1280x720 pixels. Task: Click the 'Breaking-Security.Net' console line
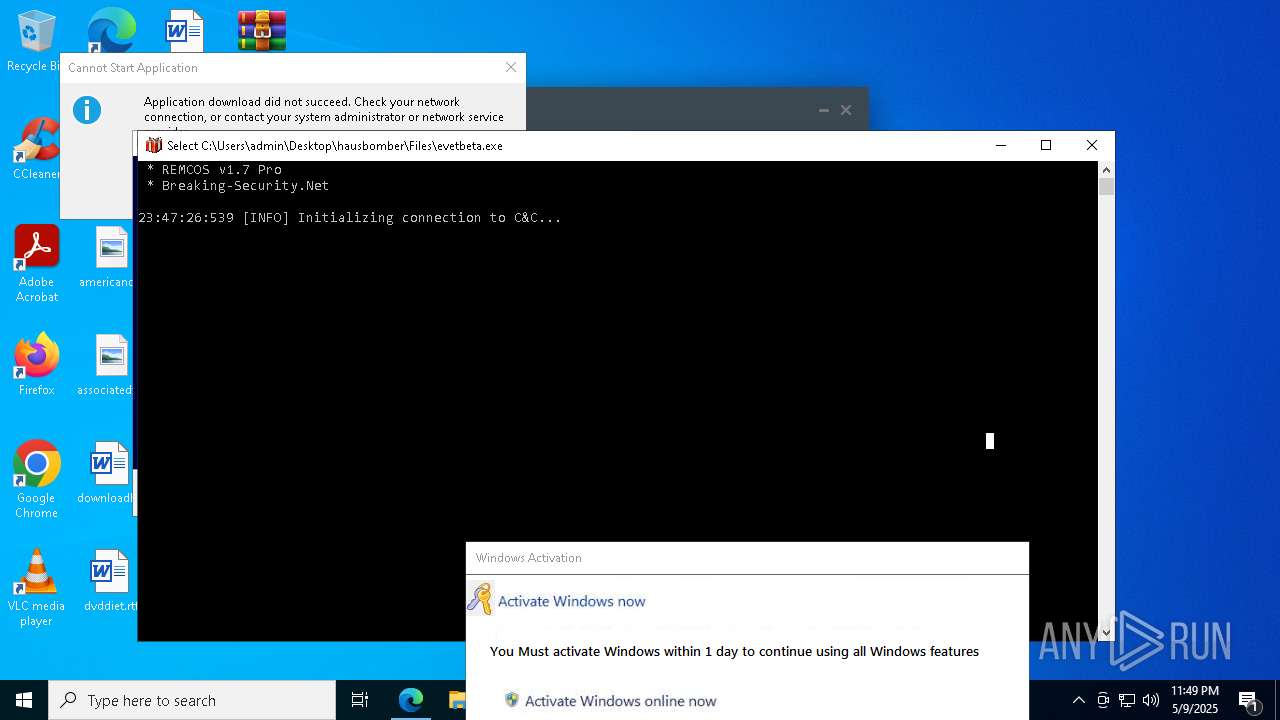[x=238, y=185]
